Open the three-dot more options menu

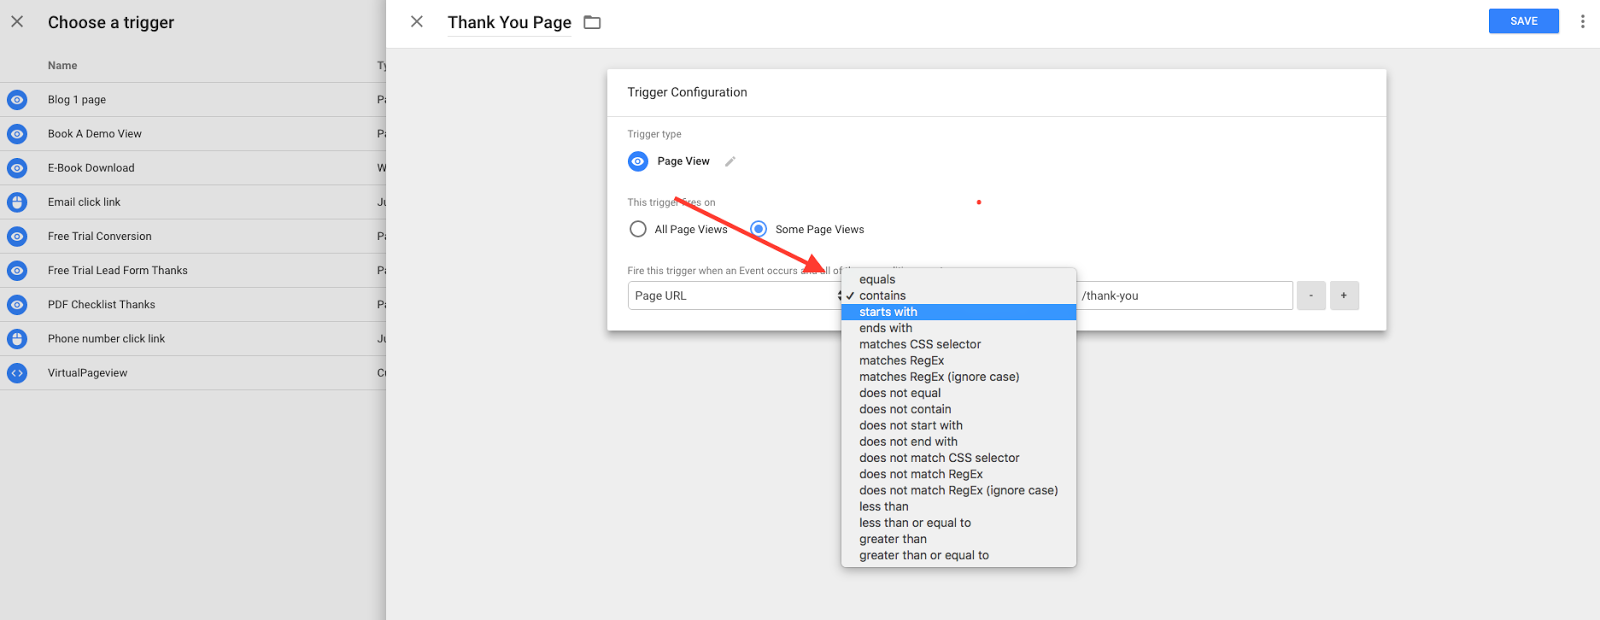1582,21
